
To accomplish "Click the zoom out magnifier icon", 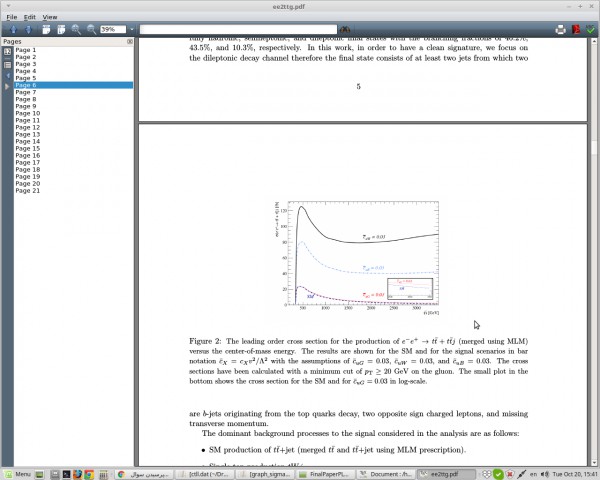I will point(91,29).
